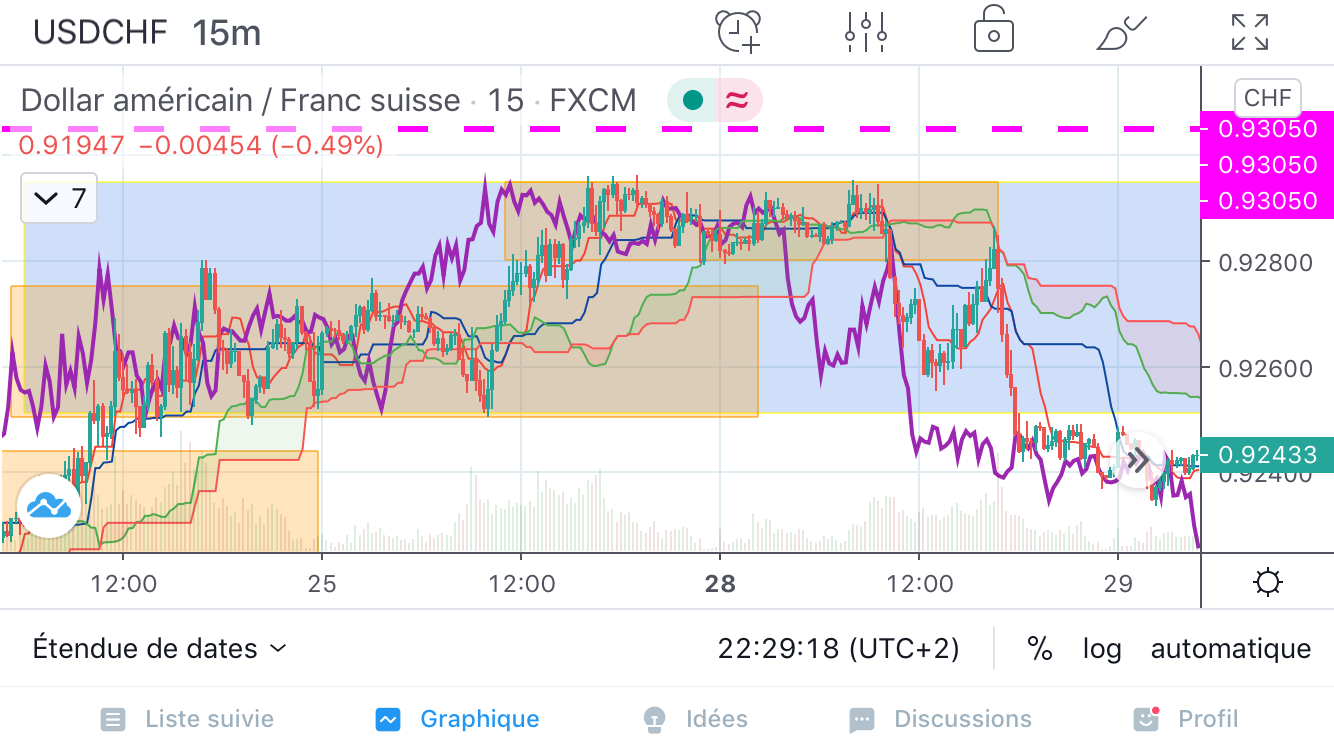Image resolution: width=1334 pixels, height=750 pixels.
Task: Click the USDCHF symbol name
Action: click(100, 33)
